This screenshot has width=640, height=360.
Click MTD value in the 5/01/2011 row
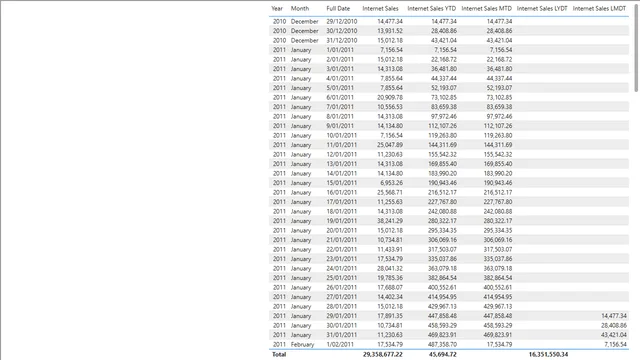coord(499,88)
